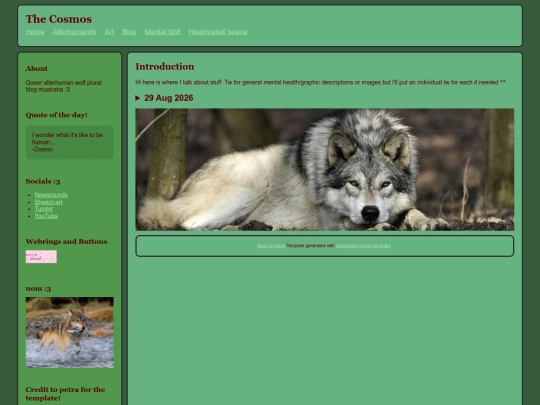
Task: Click the nom :3 heading
Action: pos(38,289)
